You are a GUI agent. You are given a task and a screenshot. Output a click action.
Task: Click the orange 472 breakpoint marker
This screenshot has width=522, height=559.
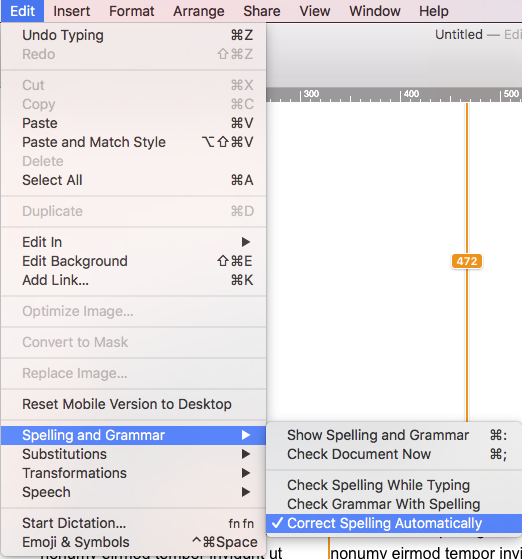point(467,261)
